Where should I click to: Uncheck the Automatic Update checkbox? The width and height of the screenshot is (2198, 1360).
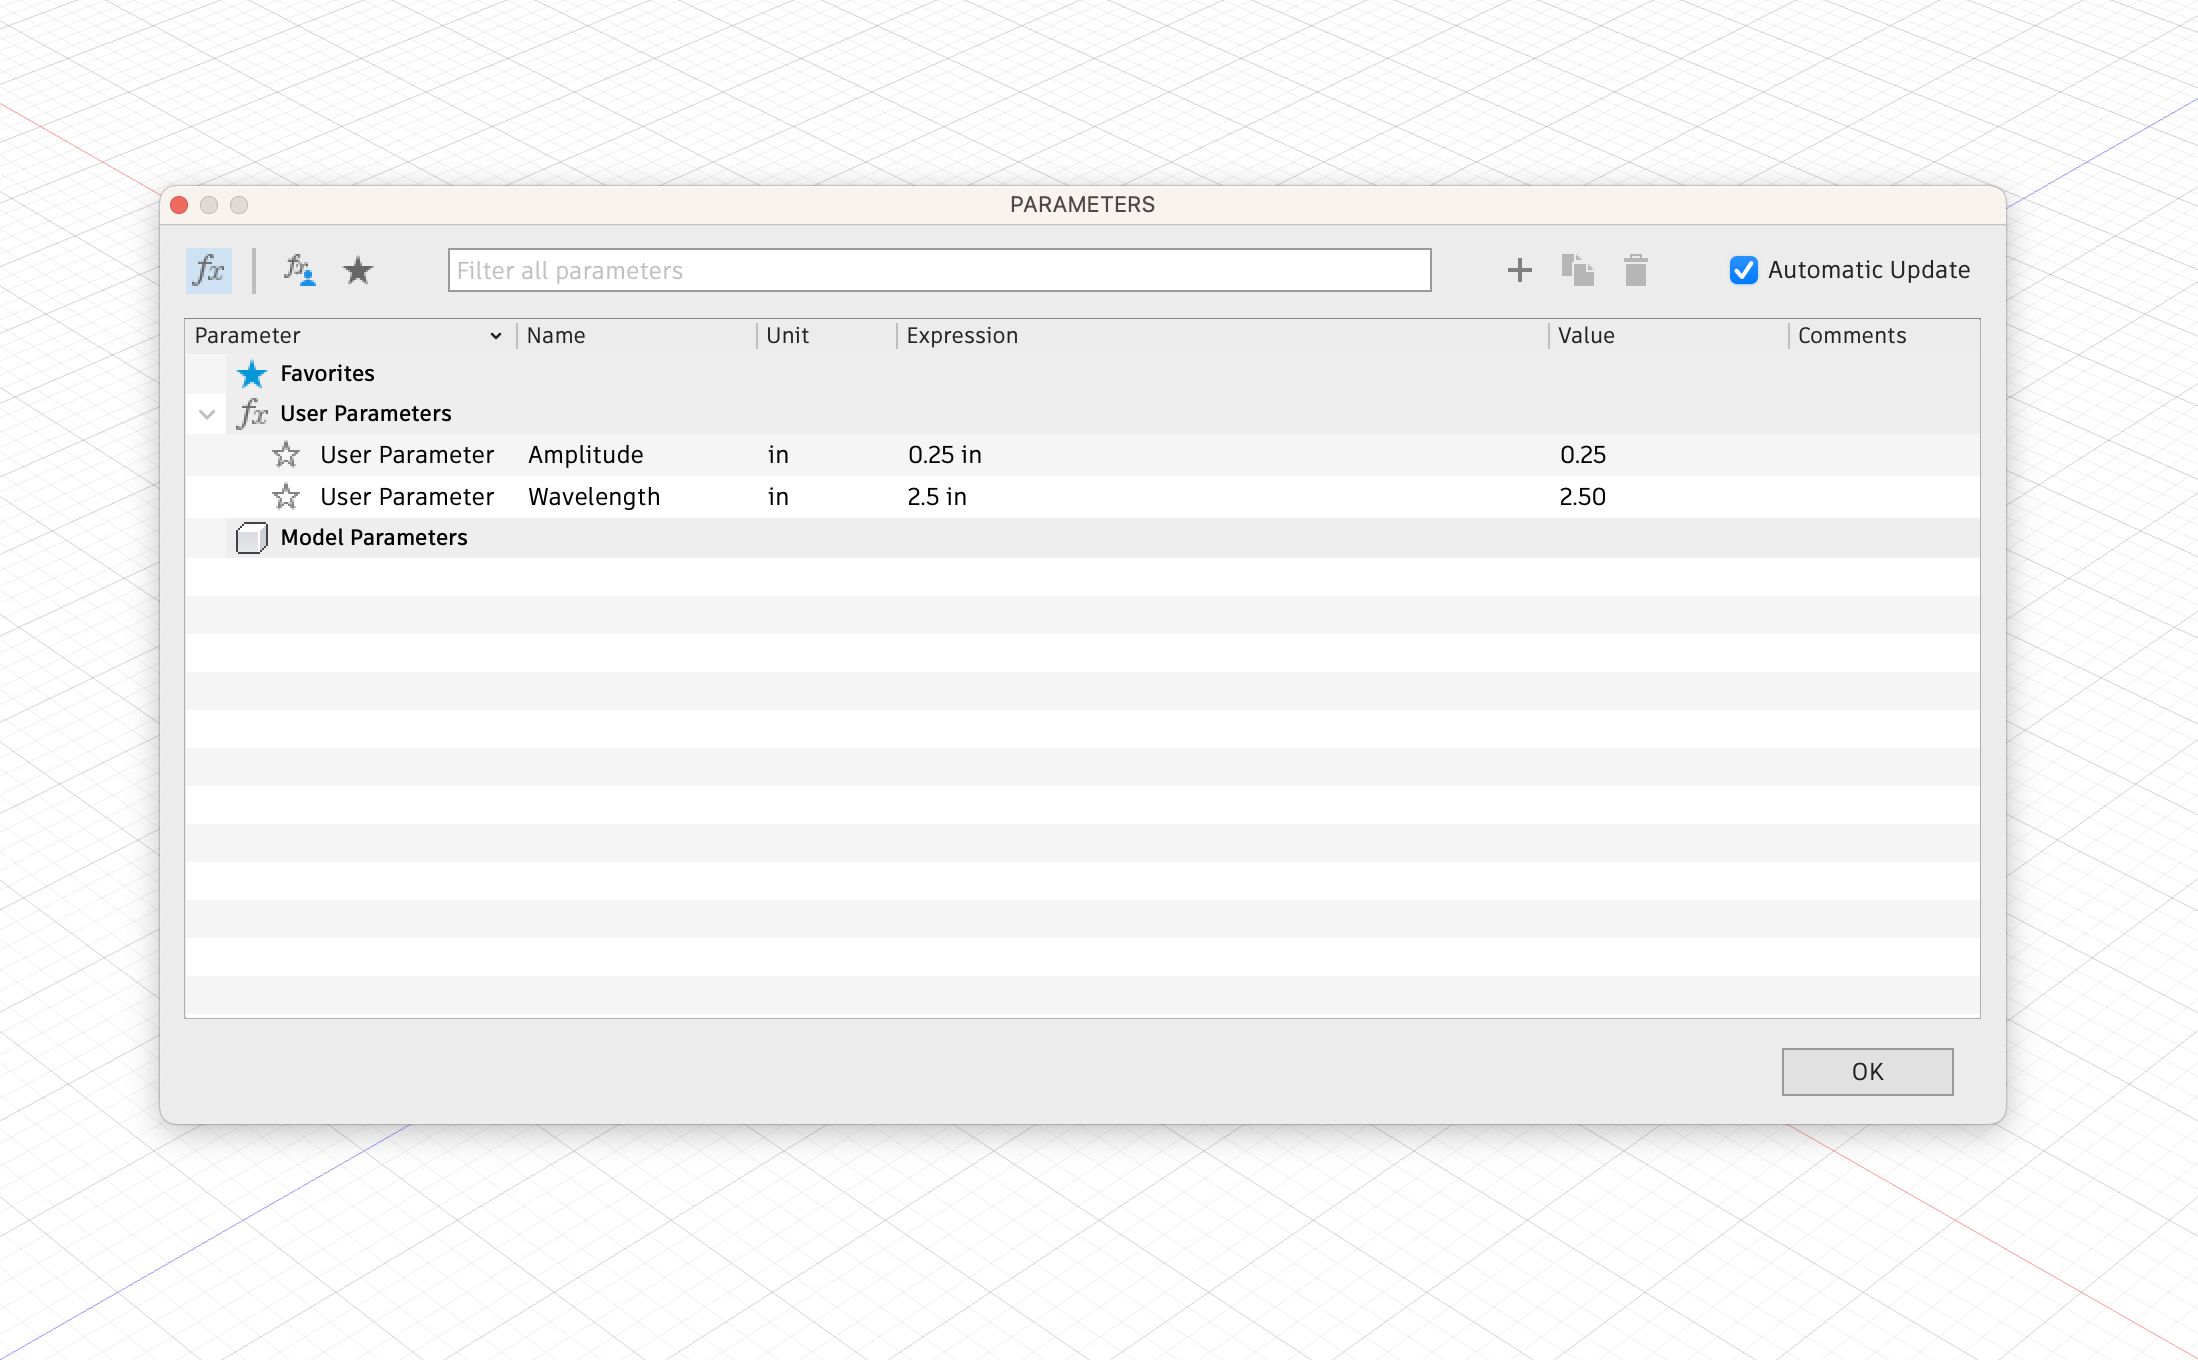(x=1743, y=270)
